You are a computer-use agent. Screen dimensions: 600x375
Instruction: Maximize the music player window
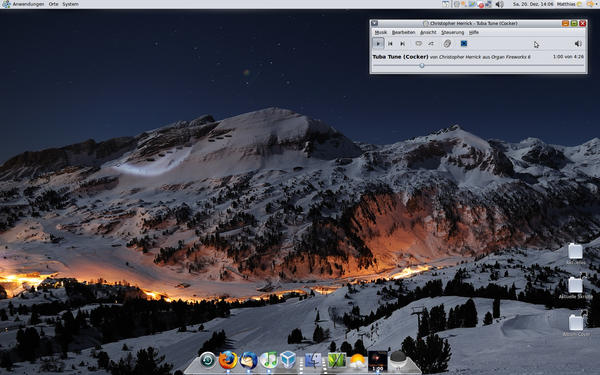[x=574, y=23]
